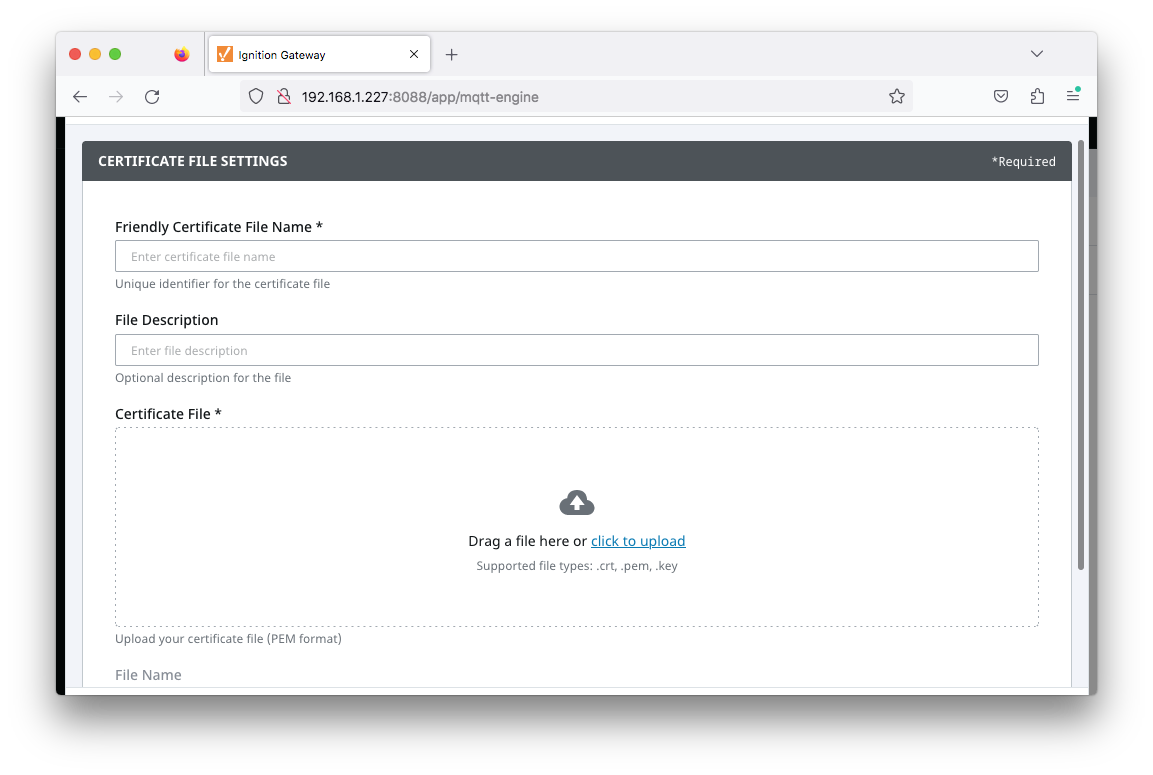Open the extensions puzzle icon
The height and width of the screenshot is (775, 1153).
1038,96
